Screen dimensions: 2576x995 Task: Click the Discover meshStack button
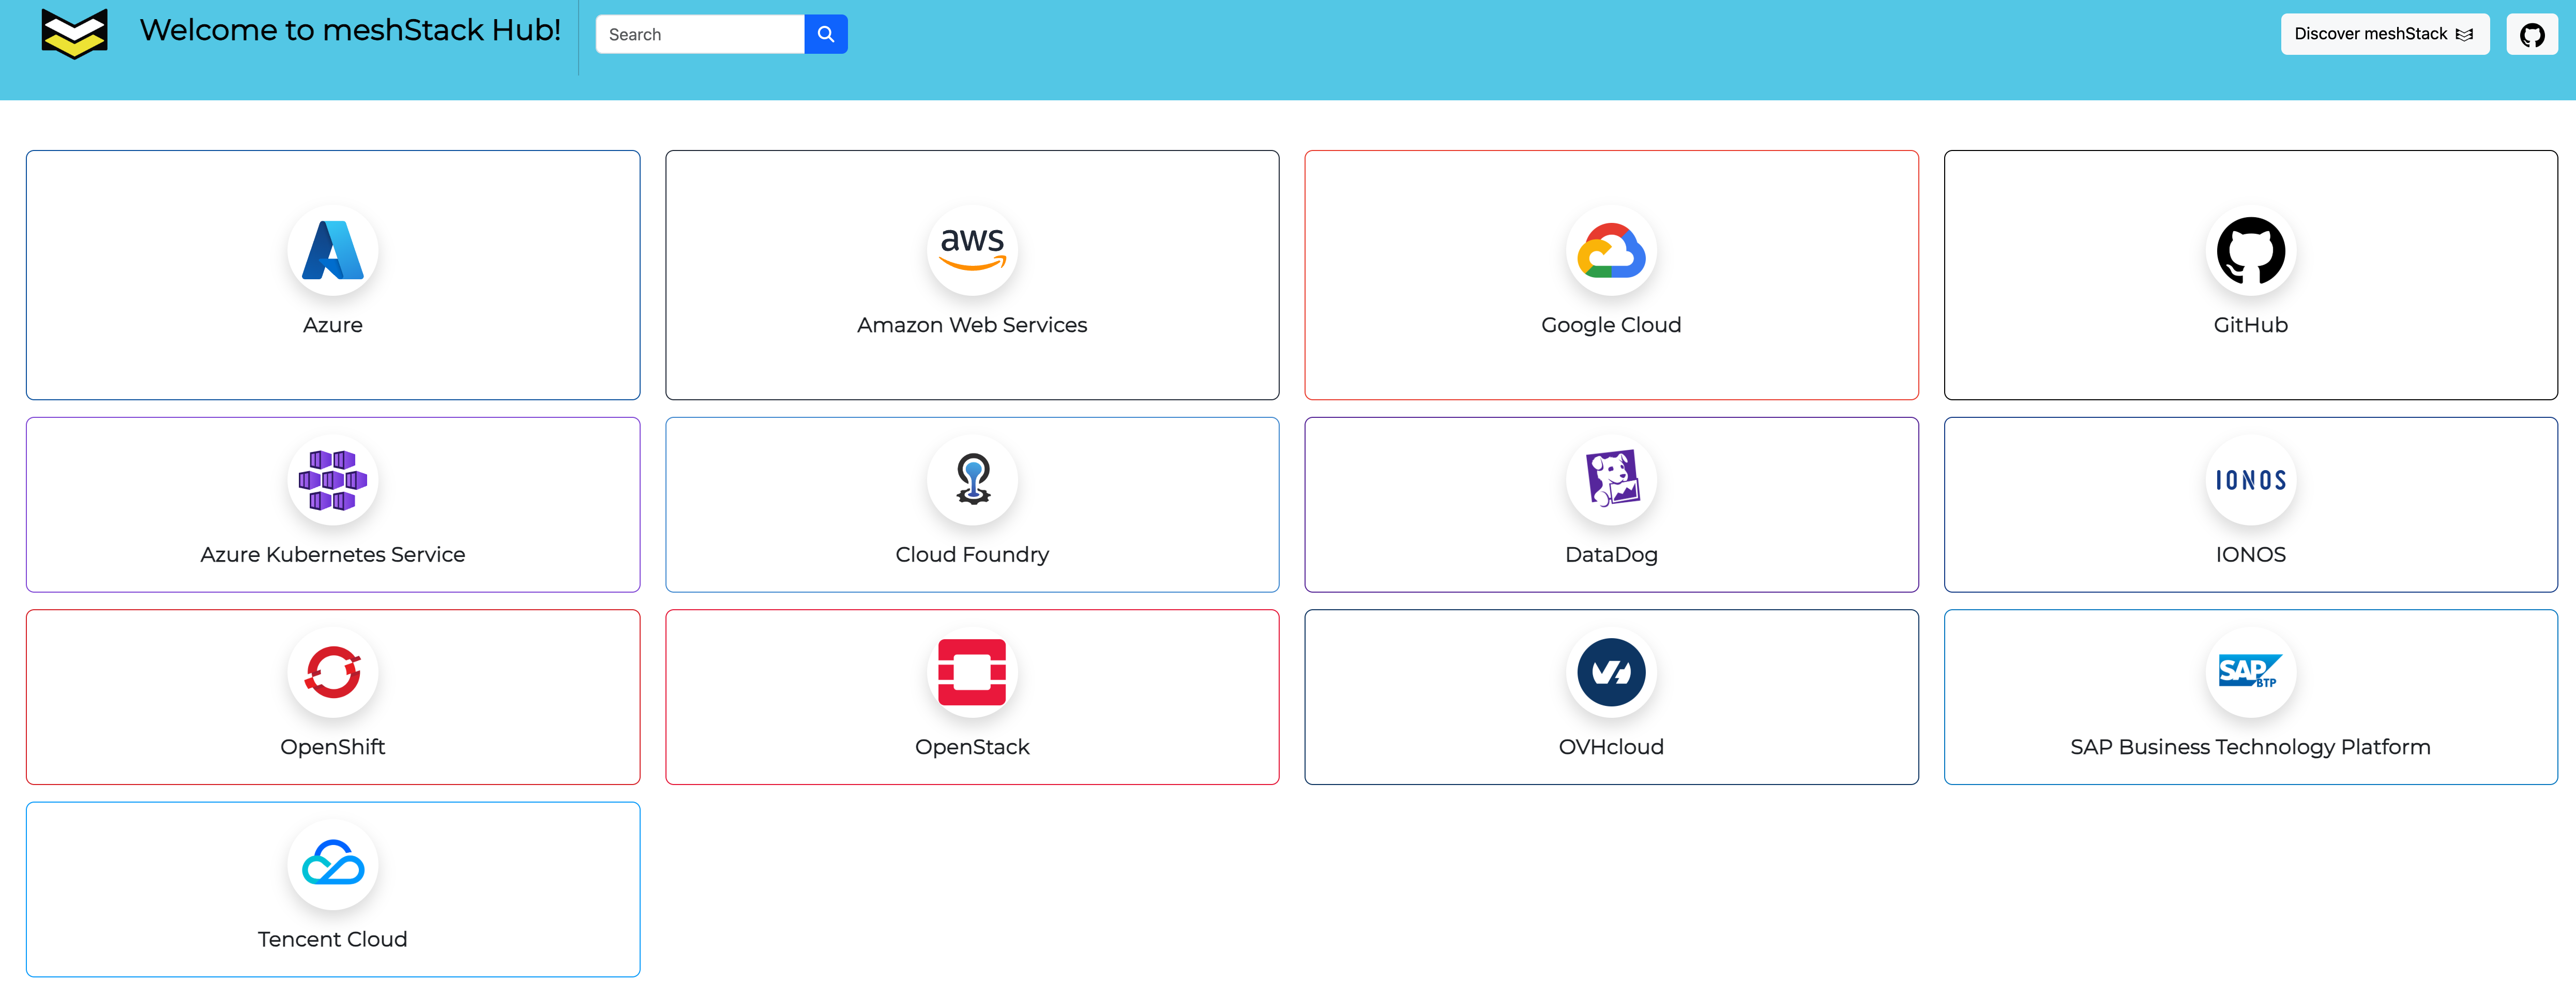pos(2384,34)
